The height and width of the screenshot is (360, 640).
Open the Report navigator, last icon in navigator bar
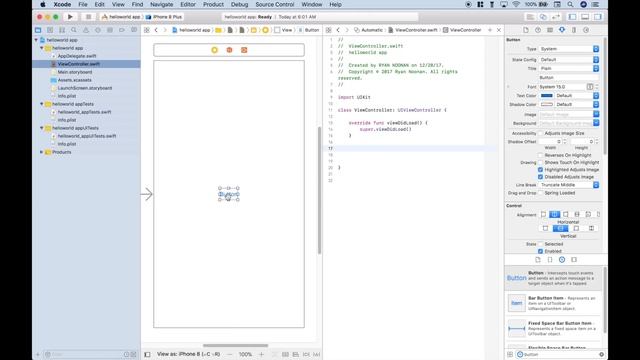coord(134,30)
